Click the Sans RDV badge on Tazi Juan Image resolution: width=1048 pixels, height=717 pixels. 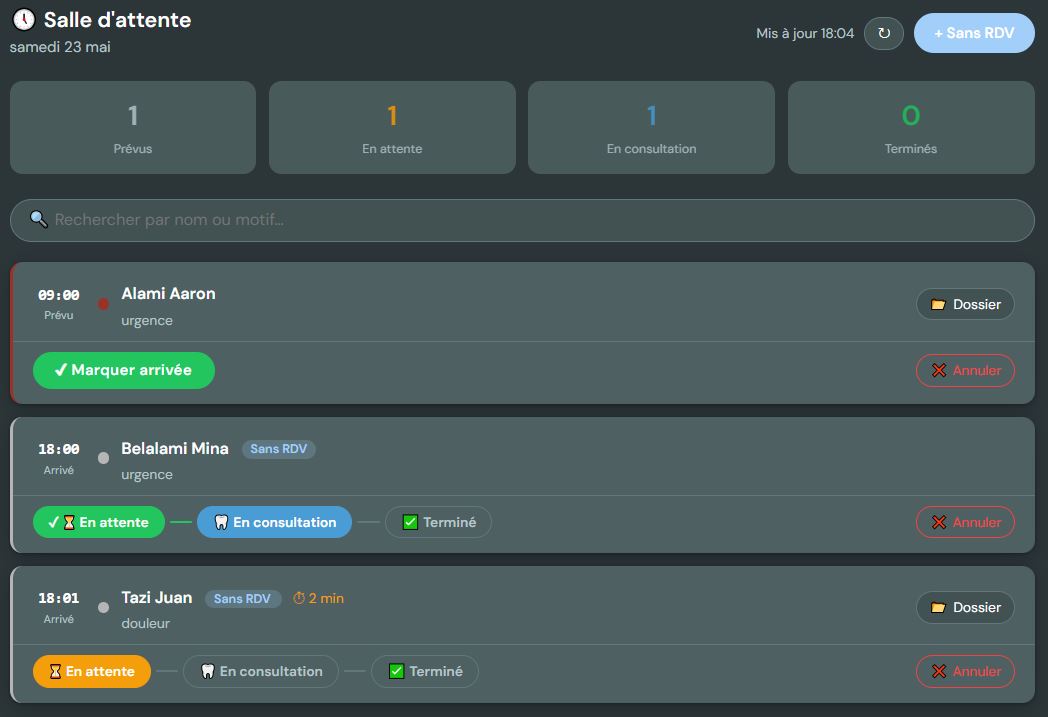point(242,599)
